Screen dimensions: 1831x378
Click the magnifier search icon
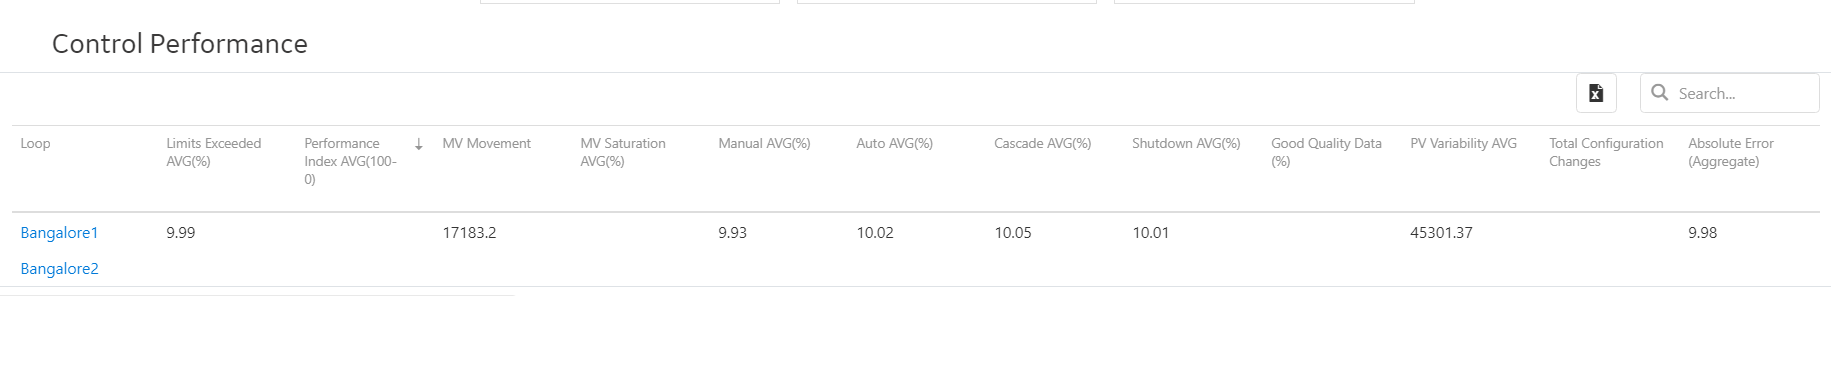pyautogui.click(x=1660, y=92)
